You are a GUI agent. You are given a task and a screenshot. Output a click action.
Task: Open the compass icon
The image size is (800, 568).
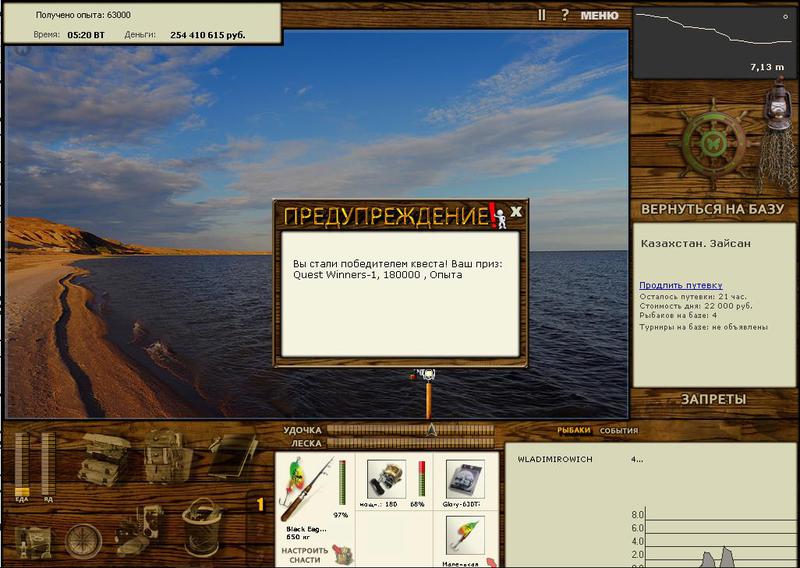83,541
